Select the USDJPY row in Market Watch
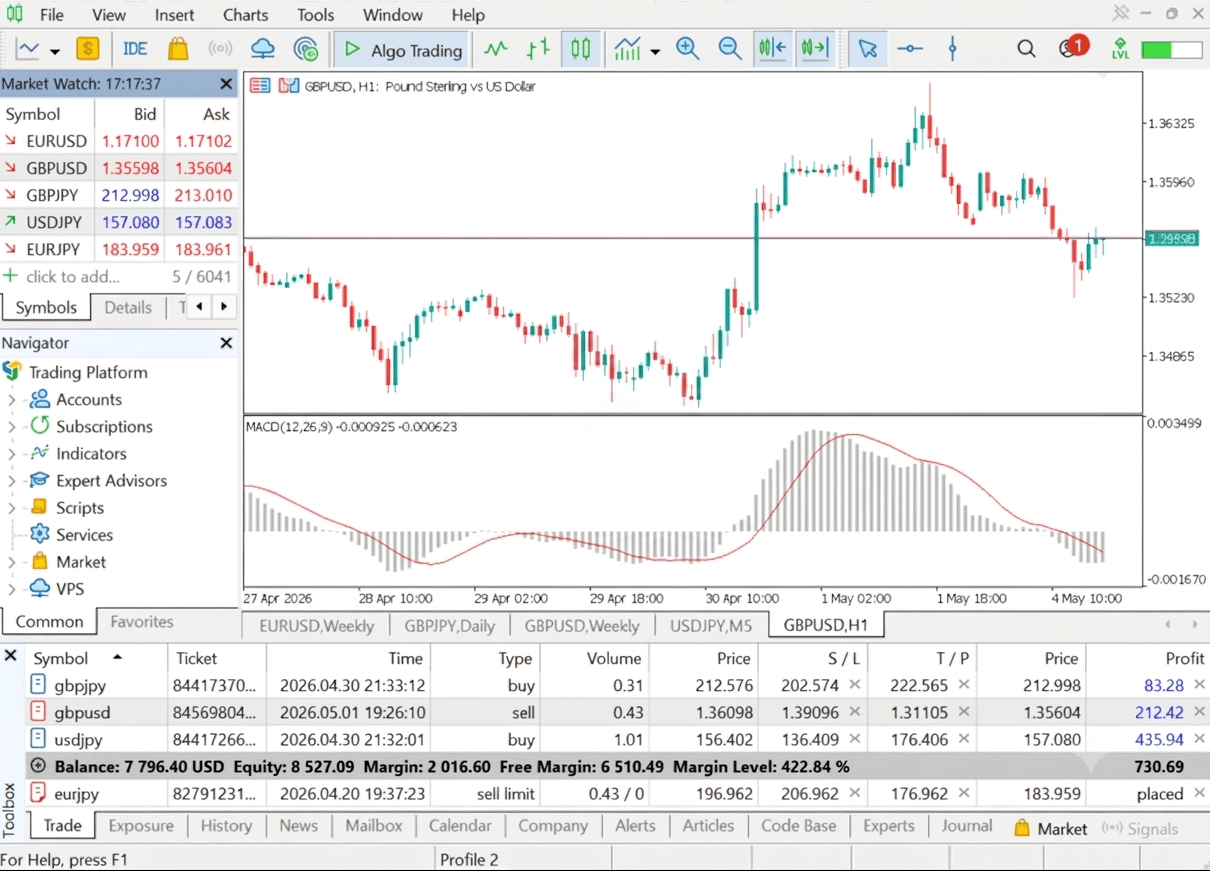Image resolution: width=1210 pixels, height=871 pixels. 119,222
